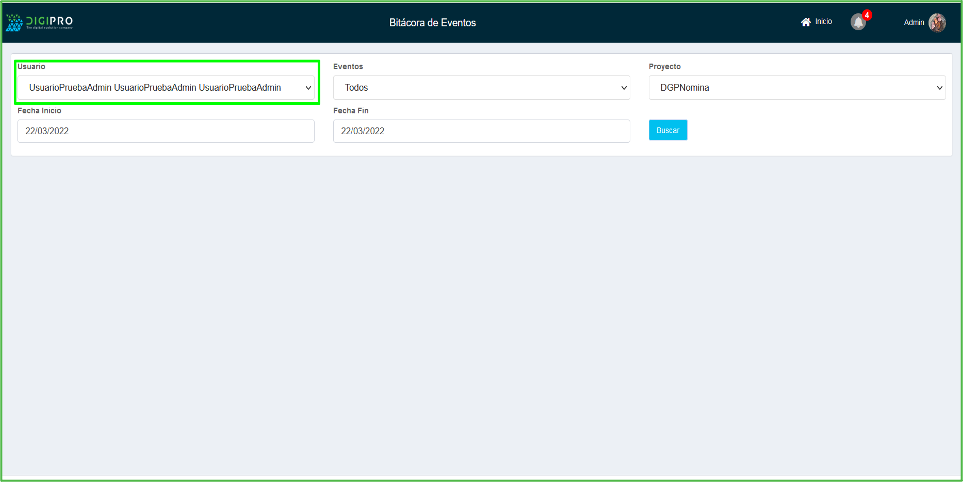Click the chevron arrow of the Usuario field
The width and height of the screenshot is (964, 482).
308,88
